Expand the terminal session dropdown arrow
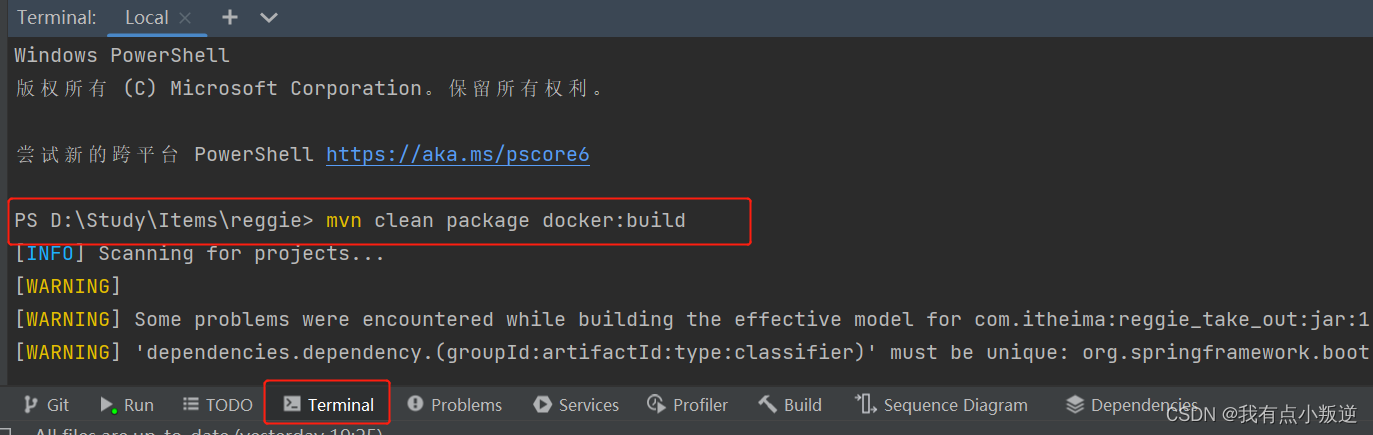The width and height of the screenshot is (1373, 435). pos(268,17)
